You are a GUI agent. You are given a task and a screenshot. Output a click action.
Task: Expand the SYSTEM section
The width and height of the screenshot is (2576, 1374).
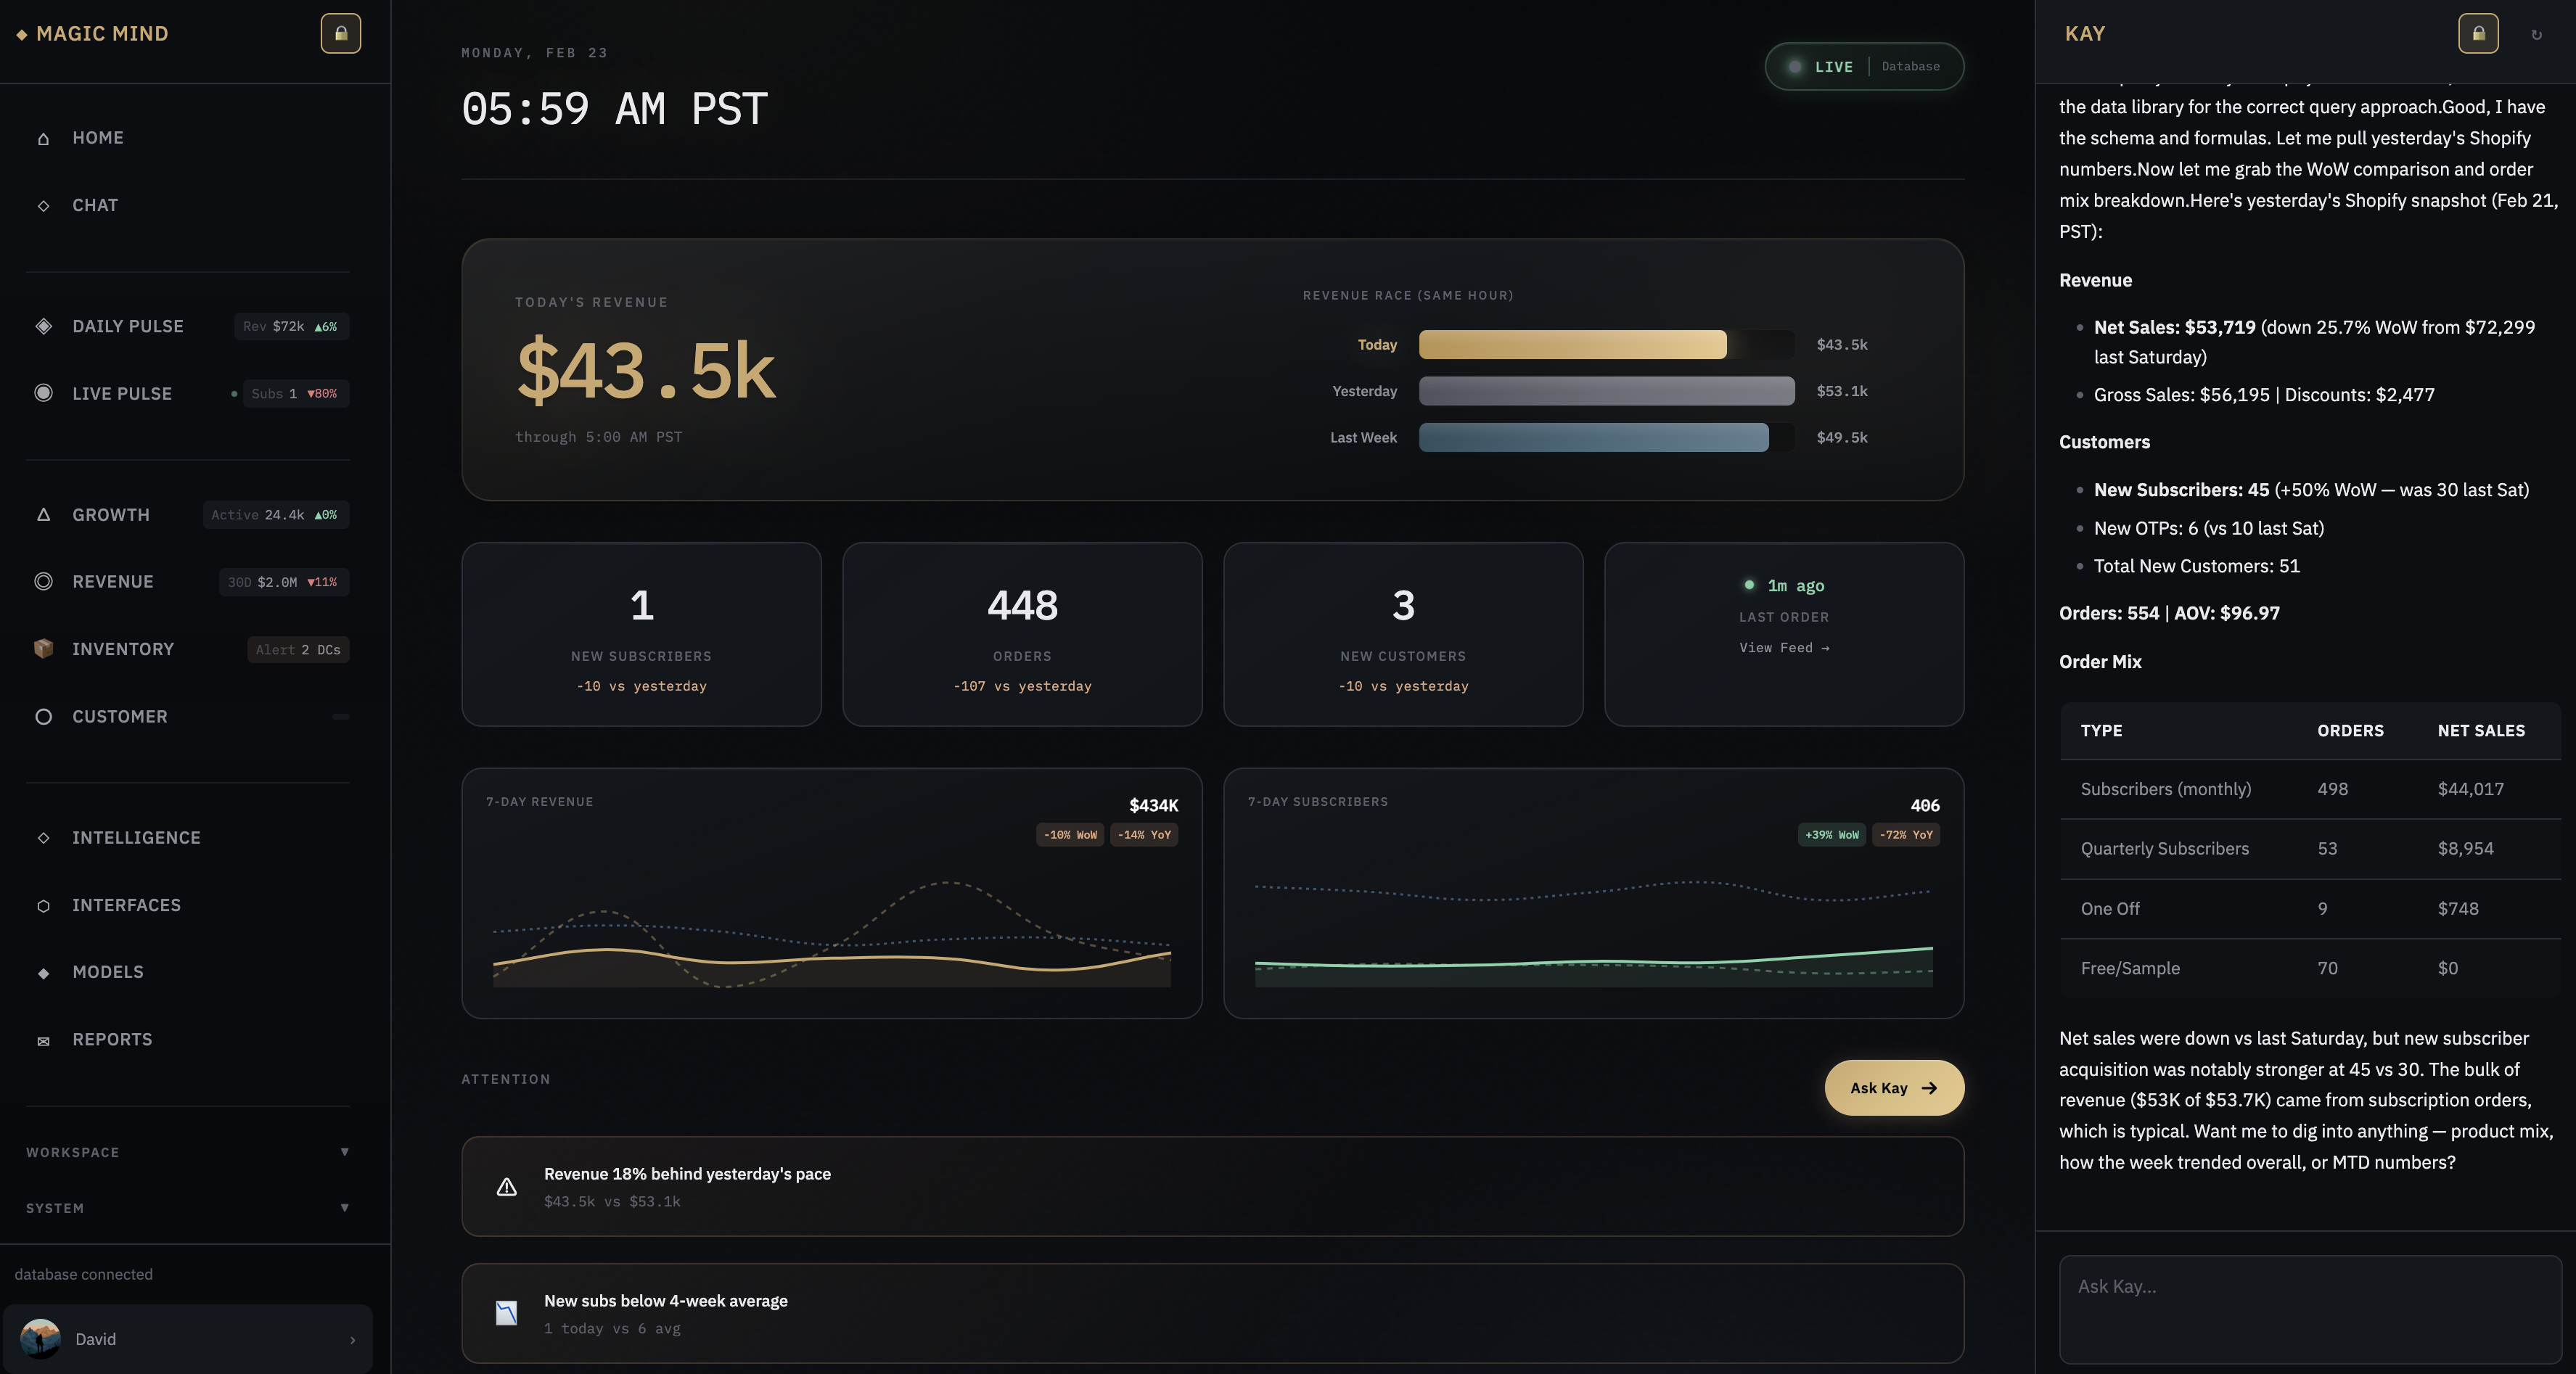point(344,1207)
